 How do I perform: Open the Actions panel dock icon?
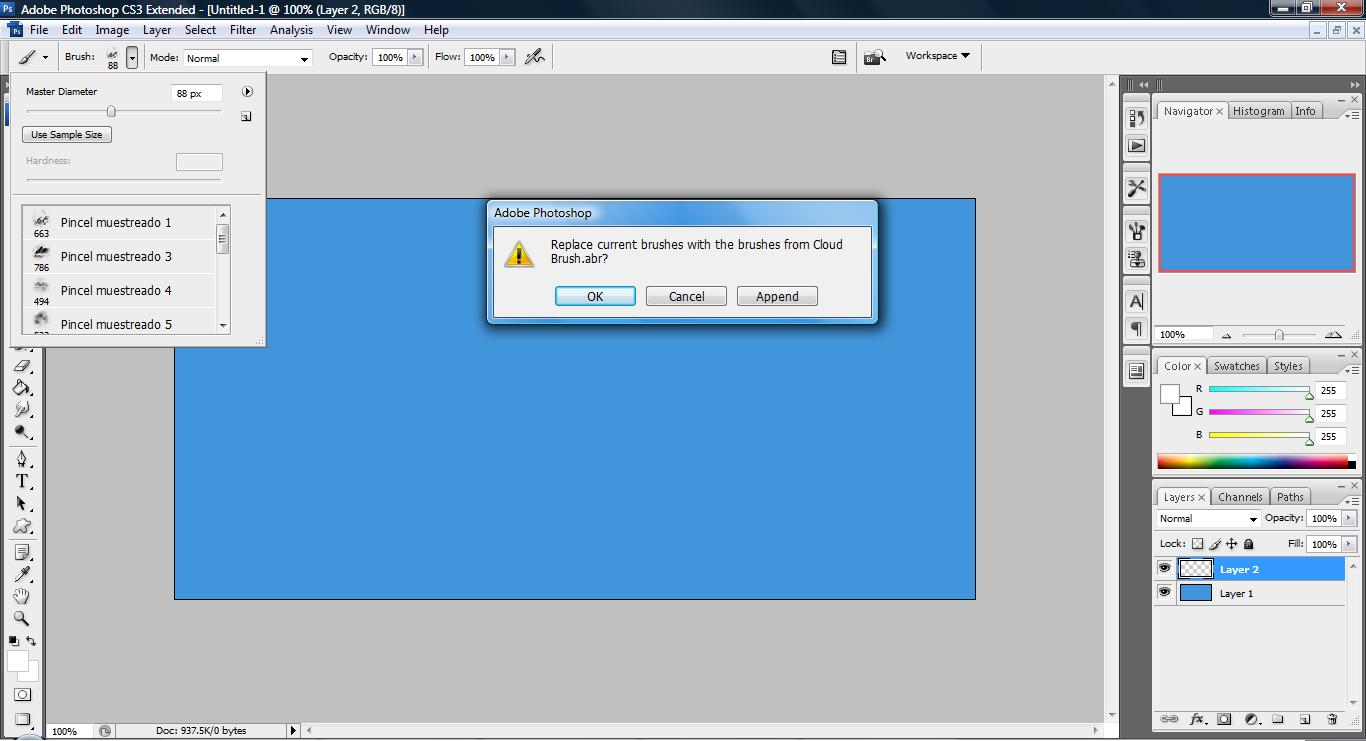pos(1136,146)
